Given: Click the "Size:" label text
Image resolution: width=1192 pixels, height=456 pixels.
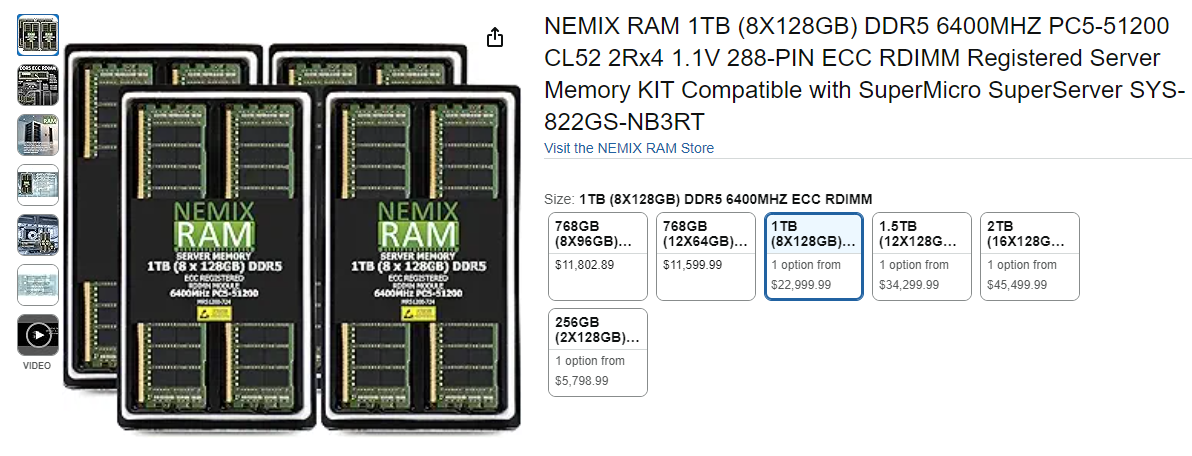Looking at the screenshot, I should coord(559,198).
